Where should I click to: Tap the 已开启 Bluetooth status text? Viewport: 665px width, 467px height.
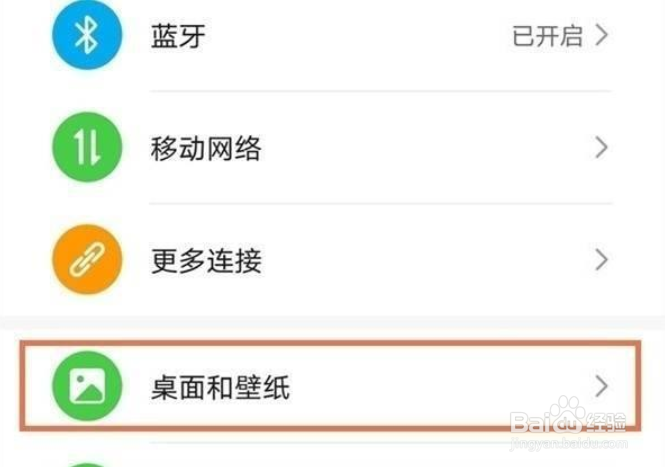[x=546, y=37]
